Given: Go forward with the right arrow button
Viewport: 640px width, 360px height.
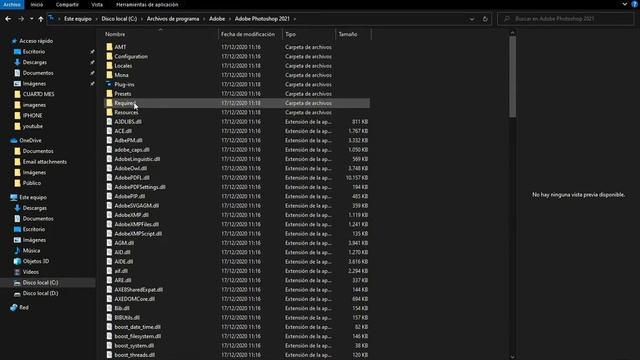Looking at the screenshot, I should pyautogui.click(x=21, y=19).
